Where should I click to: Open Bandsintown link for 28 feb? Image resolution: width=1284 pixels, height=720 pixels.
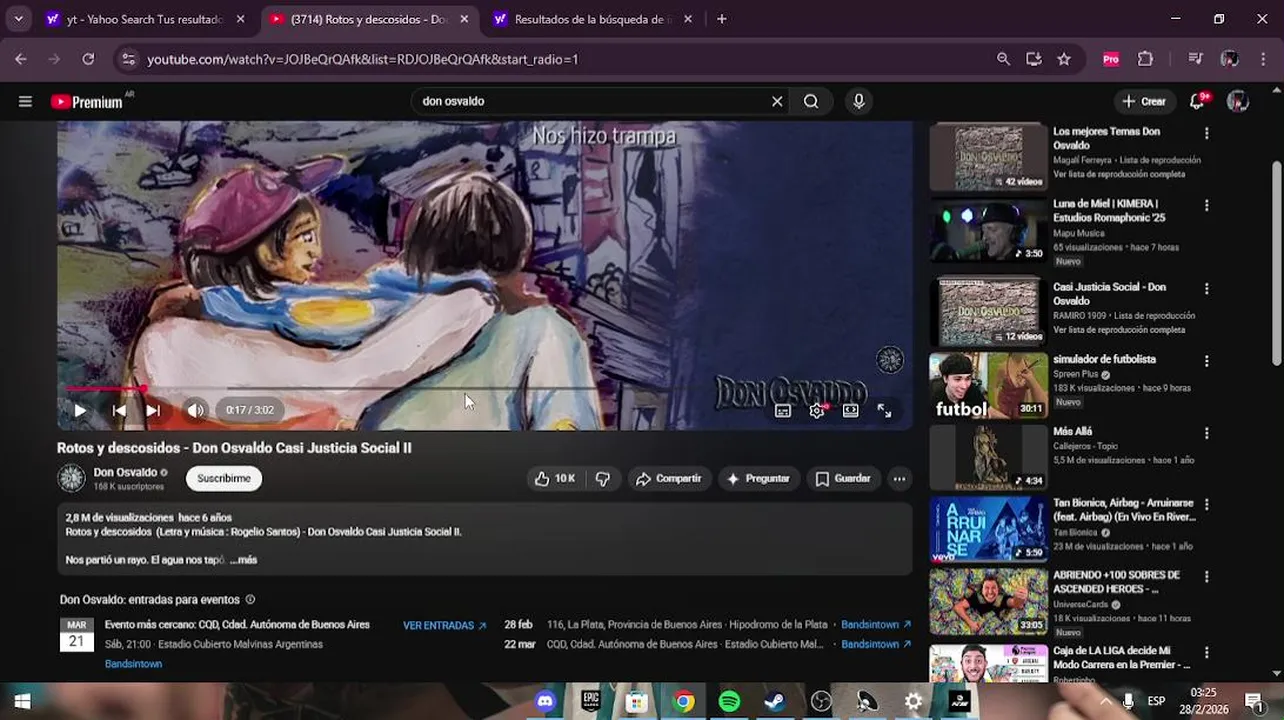(x=876, y=624)
